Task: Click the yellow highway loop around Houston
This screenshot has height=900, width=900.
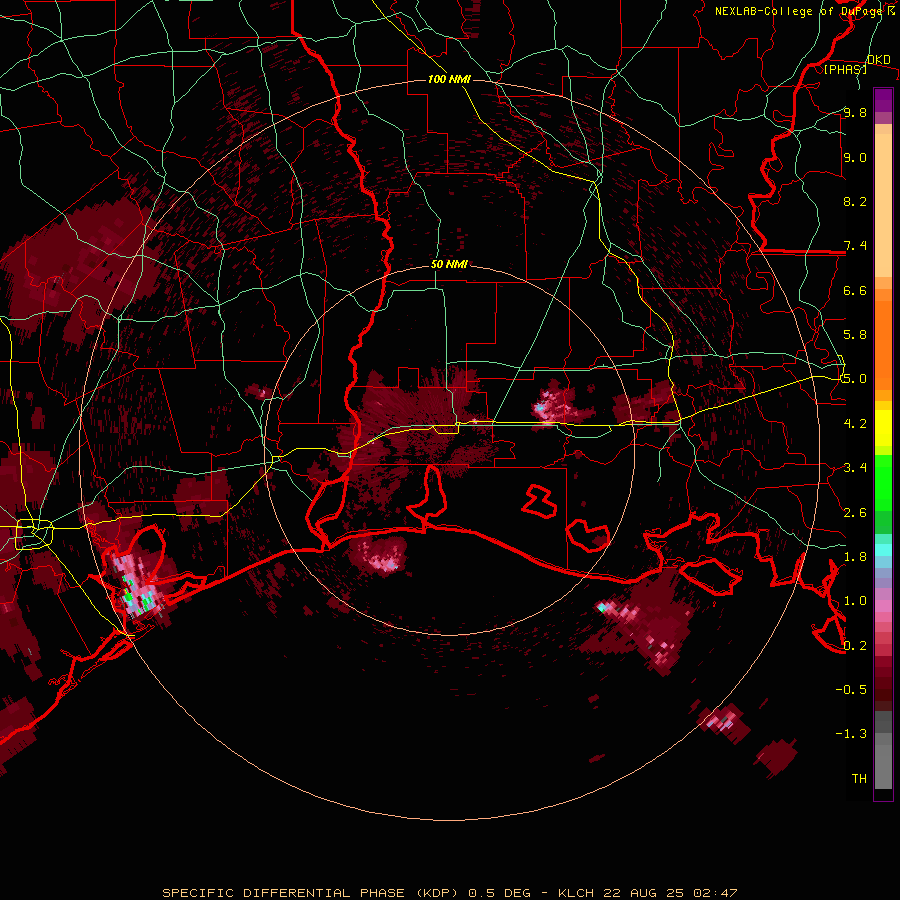Action: coord(34,534)
